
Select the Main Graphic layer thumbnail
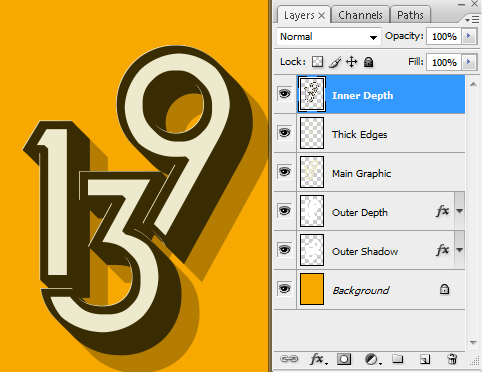point(312,172)
